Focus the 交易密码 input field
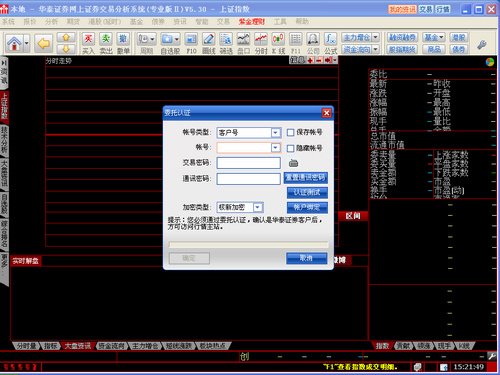500x375 pixels. pyautogui.click(x=248, y=163)
